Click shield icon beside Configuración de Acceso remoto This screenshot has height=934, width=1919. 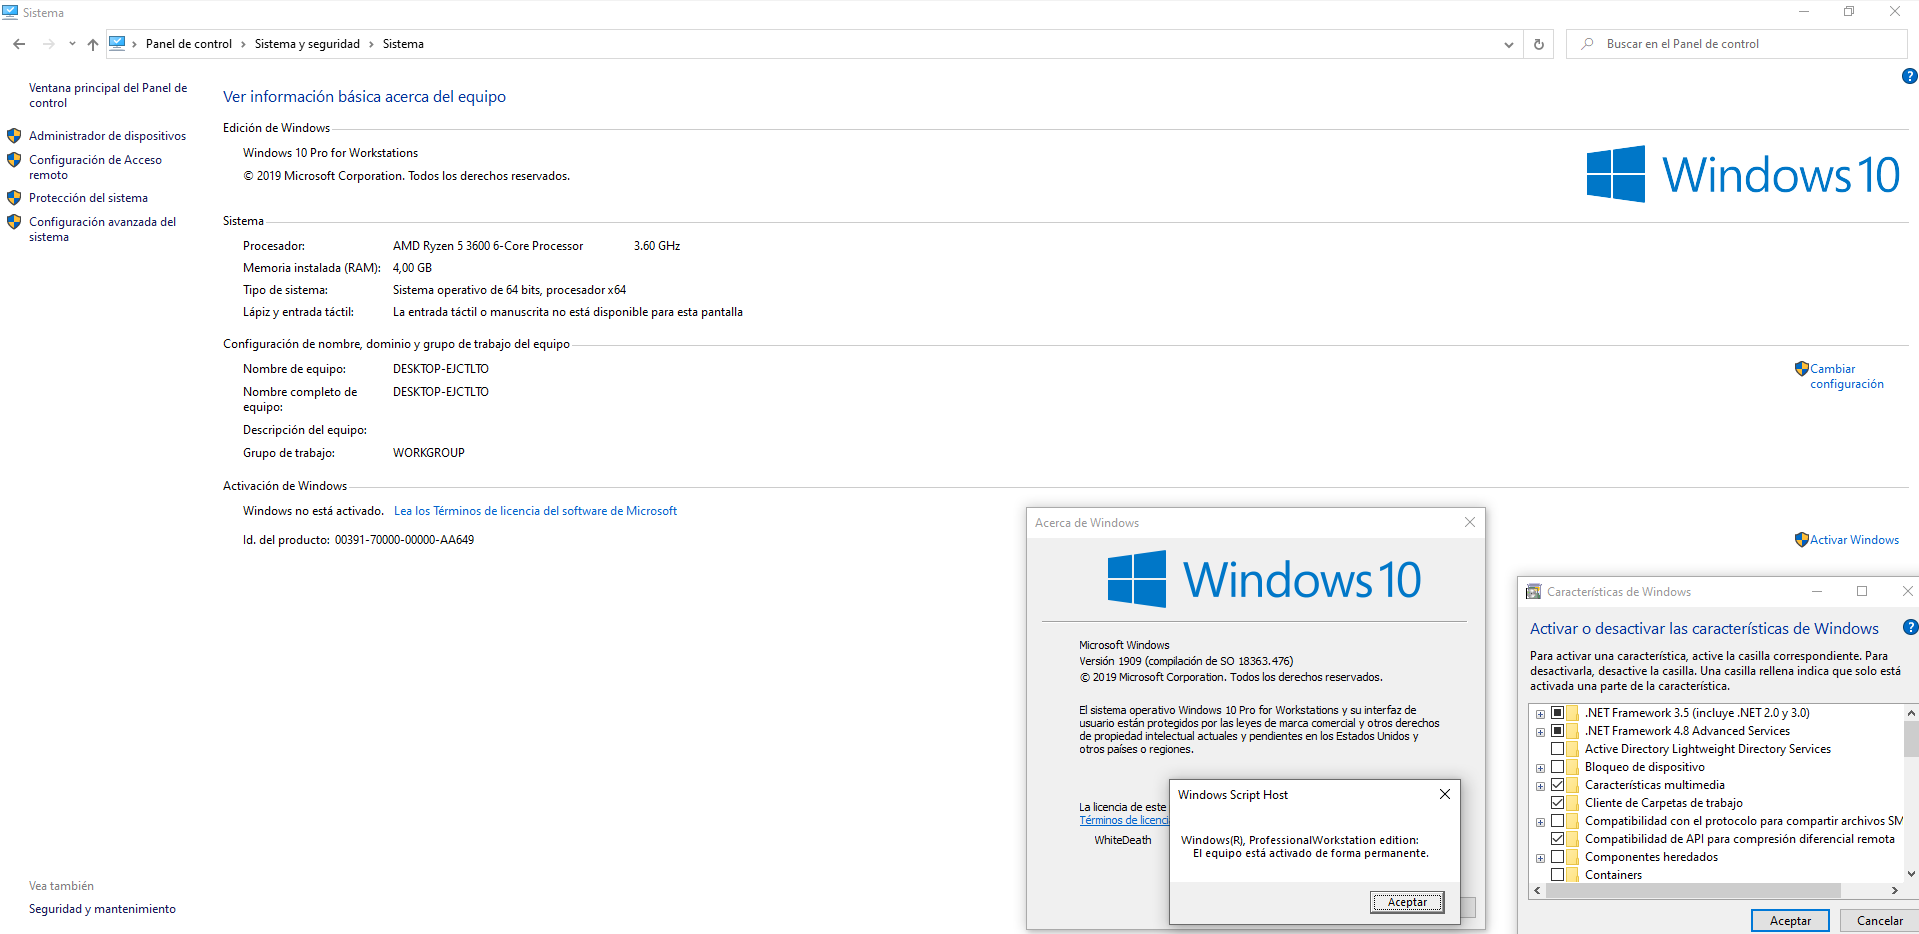[14, 160]
